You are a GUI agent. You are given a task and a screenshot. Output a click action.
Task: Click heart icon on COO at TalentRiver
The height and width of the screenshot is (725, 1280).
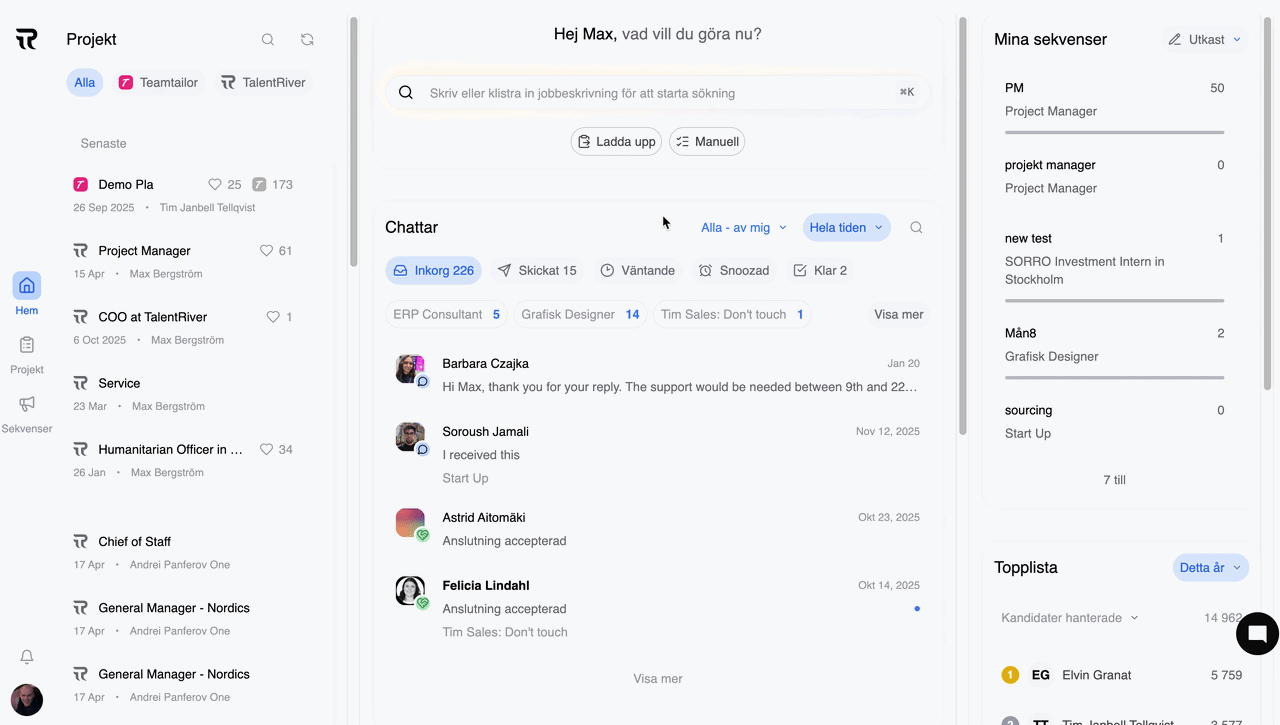[x=273, y=317]
